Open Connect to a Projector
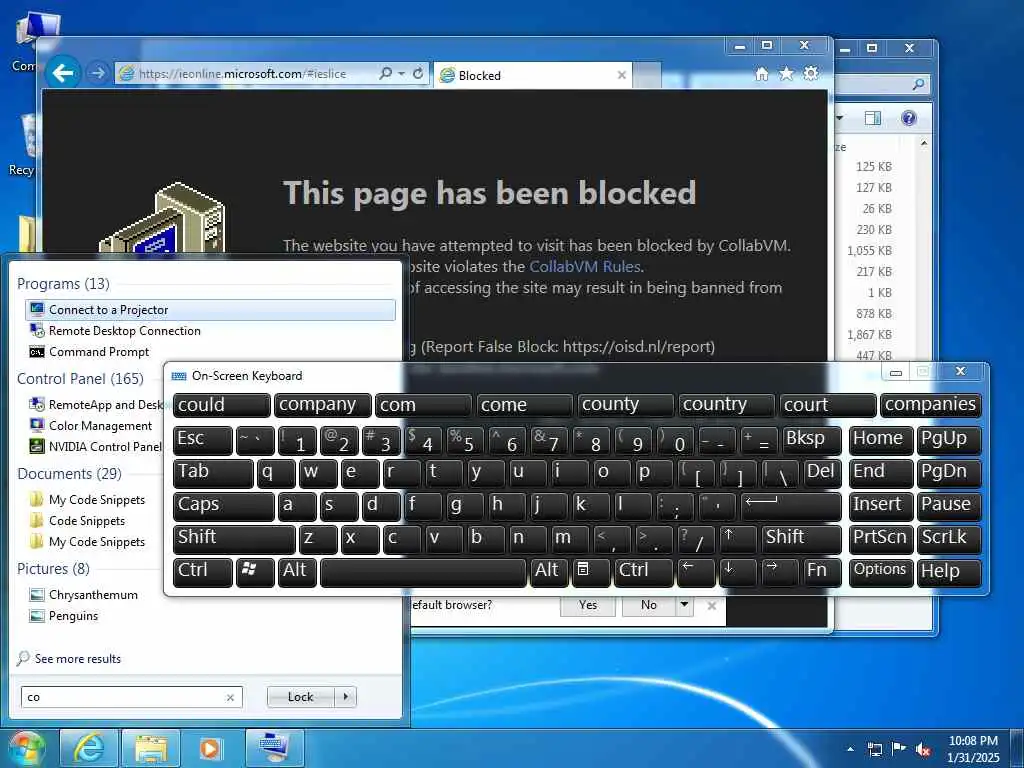This screenshot has height=768, width=1024. pyautogui.click(x=210, y=310)
